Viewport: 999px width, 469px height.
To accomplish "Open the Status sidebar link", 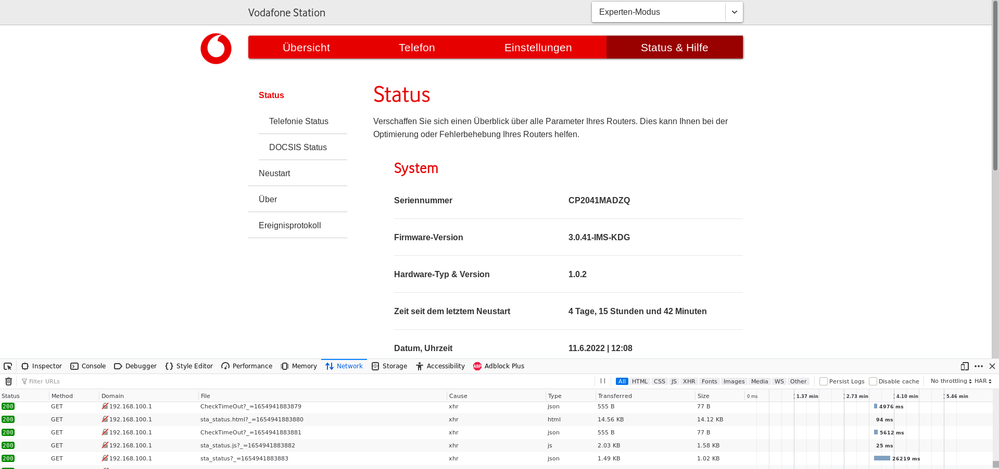I will pos(271,95).
